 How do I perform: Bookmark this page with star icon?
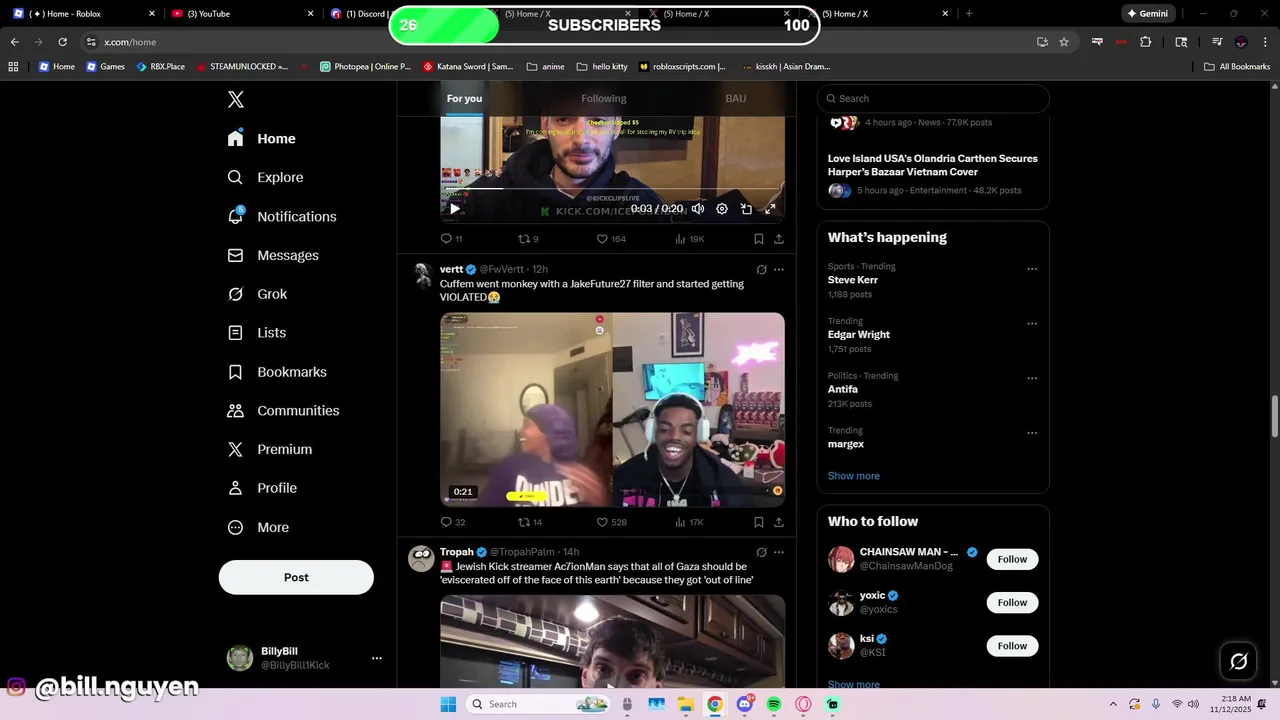1064,42
